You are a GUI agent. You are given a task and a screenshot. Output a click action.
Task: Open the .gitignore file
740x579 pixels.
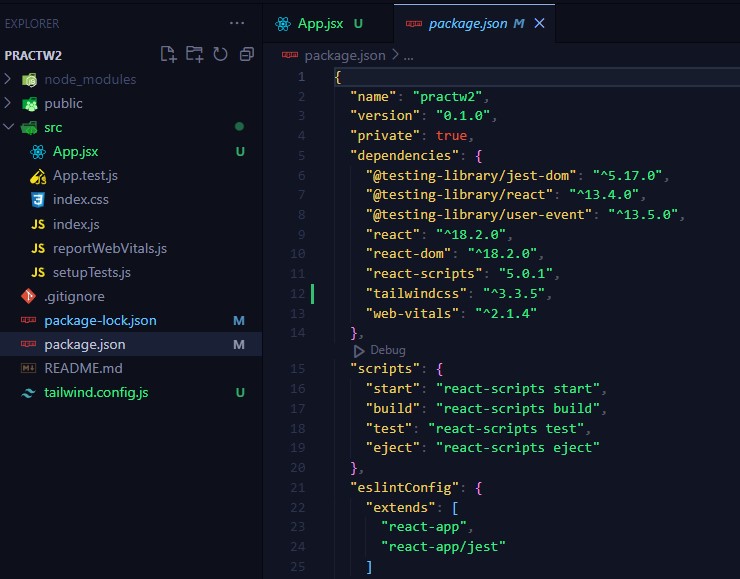pyautogui.click(x=74, y=296)
